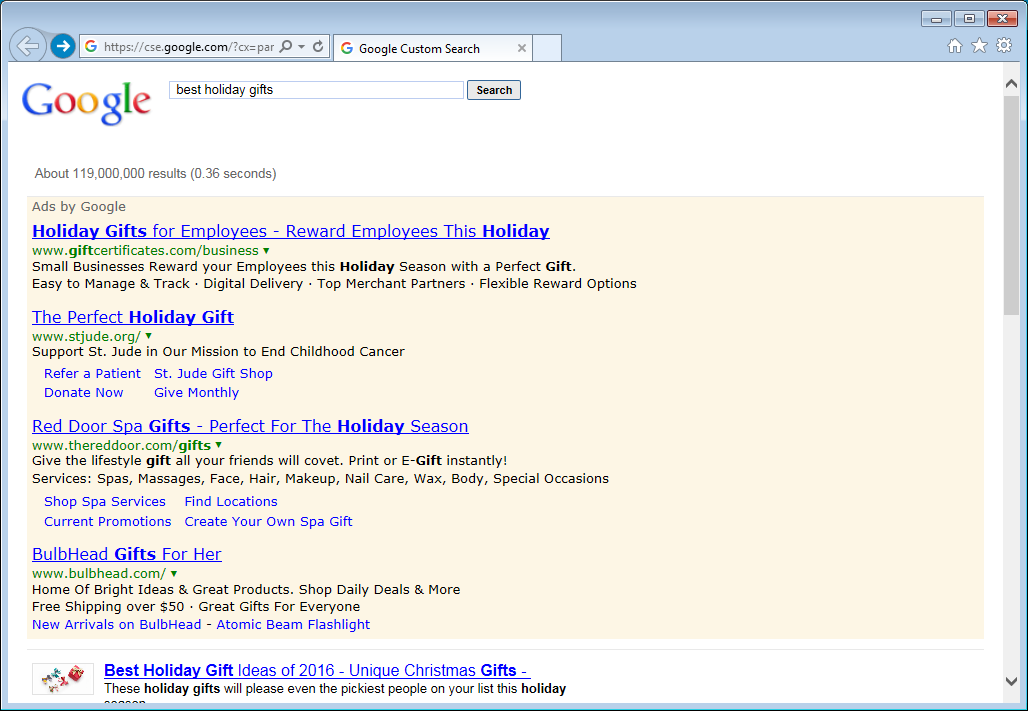Open the Tools gear icon
This screenshot has width=1028, height=711.
tap(1004, 45)
